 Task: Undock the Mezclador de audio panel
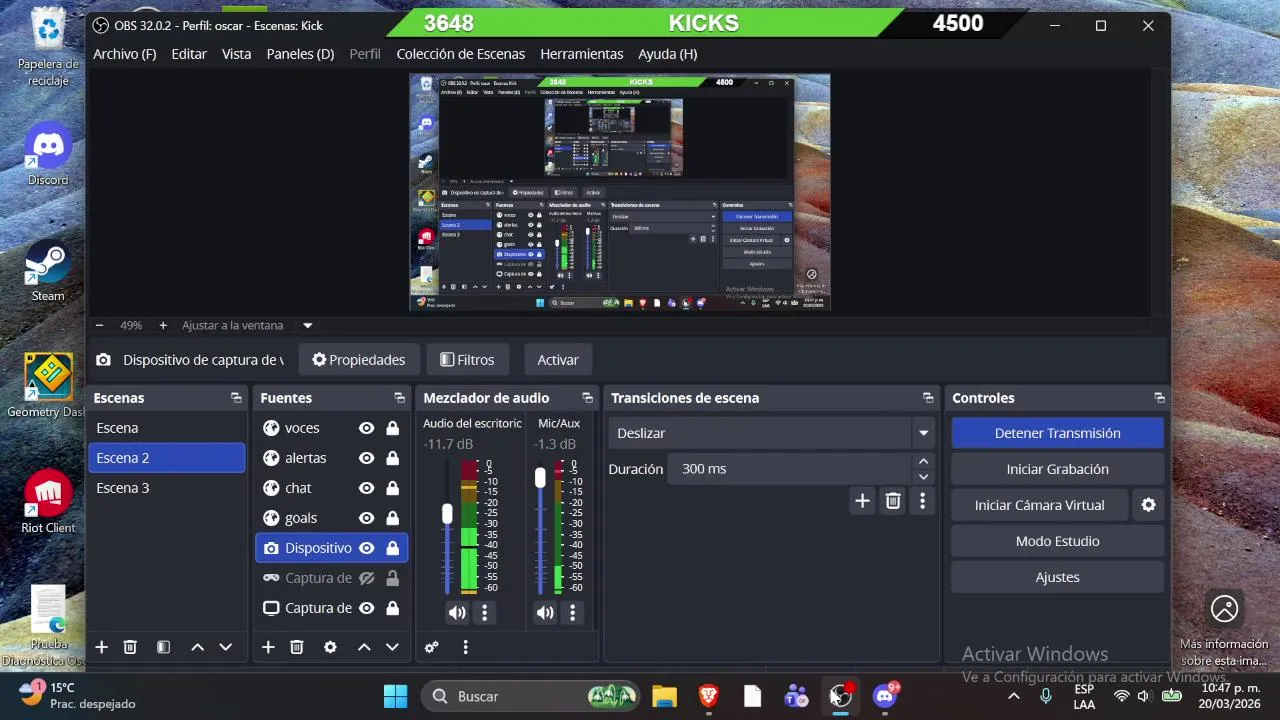click(588, 398)
